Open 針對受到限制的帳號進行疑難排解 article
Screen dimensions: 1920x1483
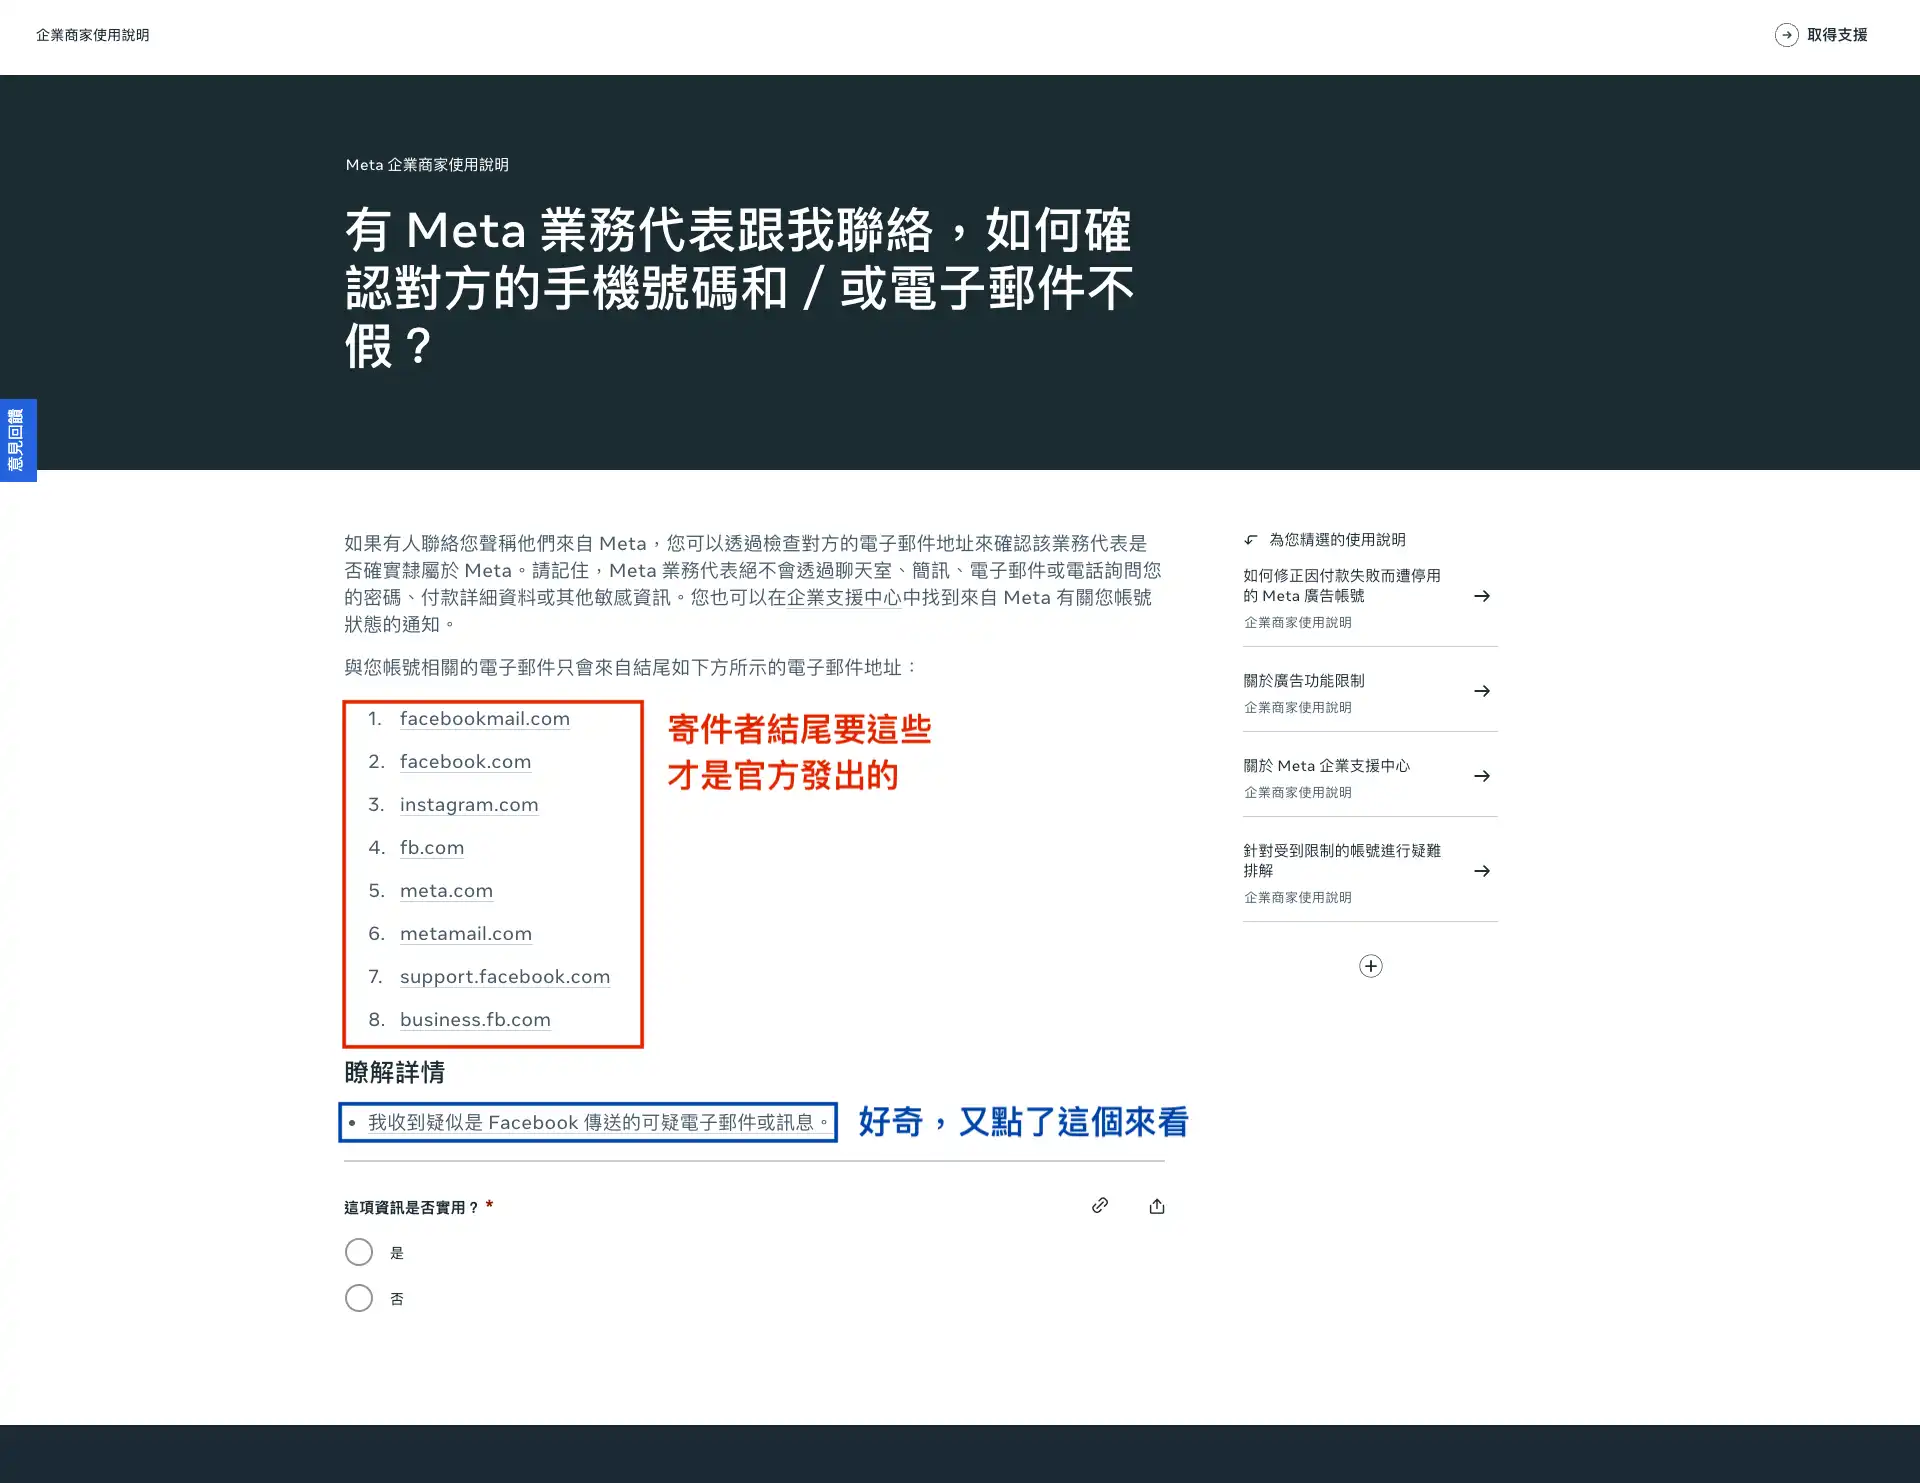pyautogui.click(x=1342, y=861)
